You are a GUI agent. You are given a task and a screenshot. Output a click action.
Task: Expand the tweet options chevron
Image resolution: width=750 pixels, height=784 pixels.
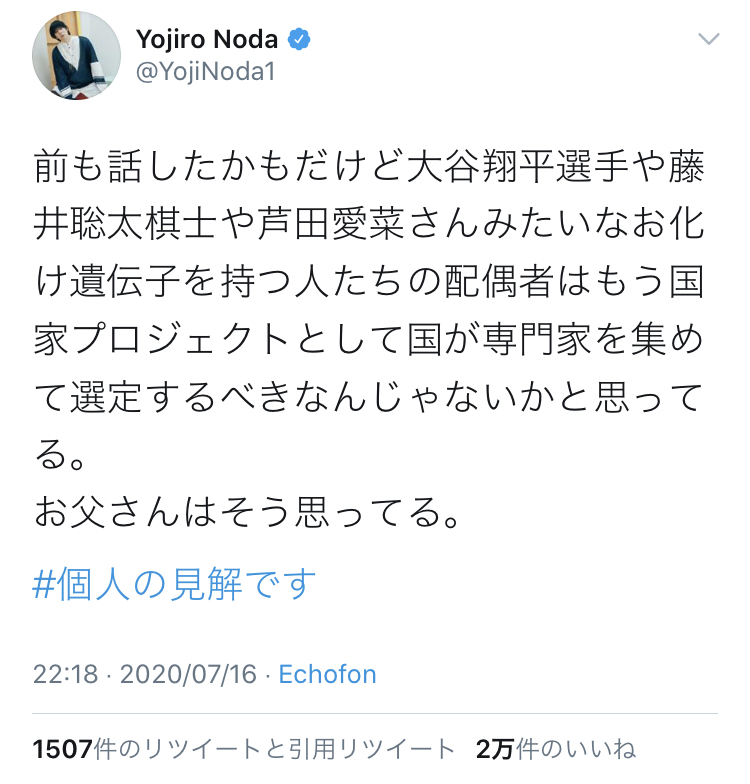(708, 39)
